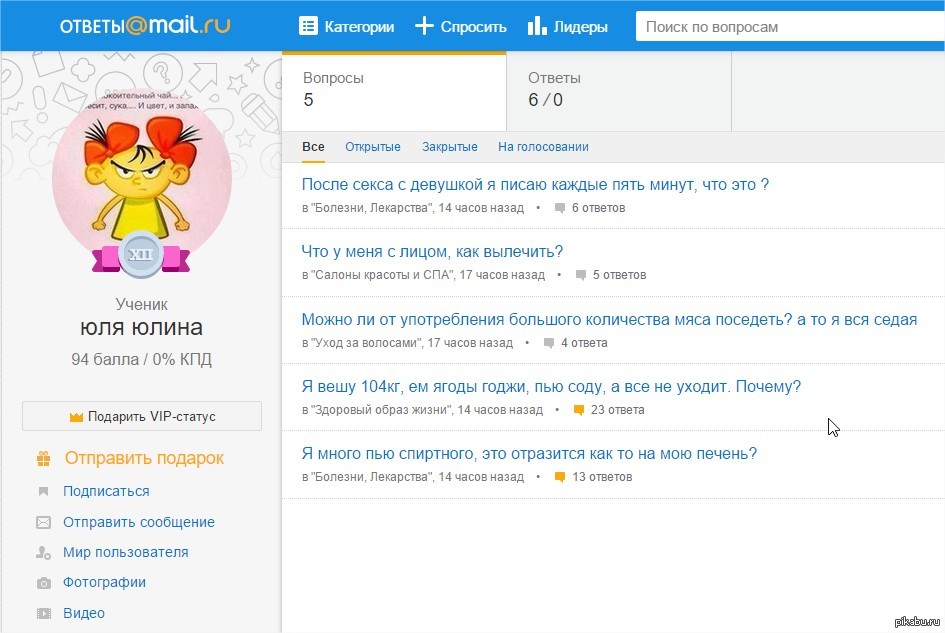Open question Что у меня с лицом
This screenshot has height=633, width=945.
432,251
